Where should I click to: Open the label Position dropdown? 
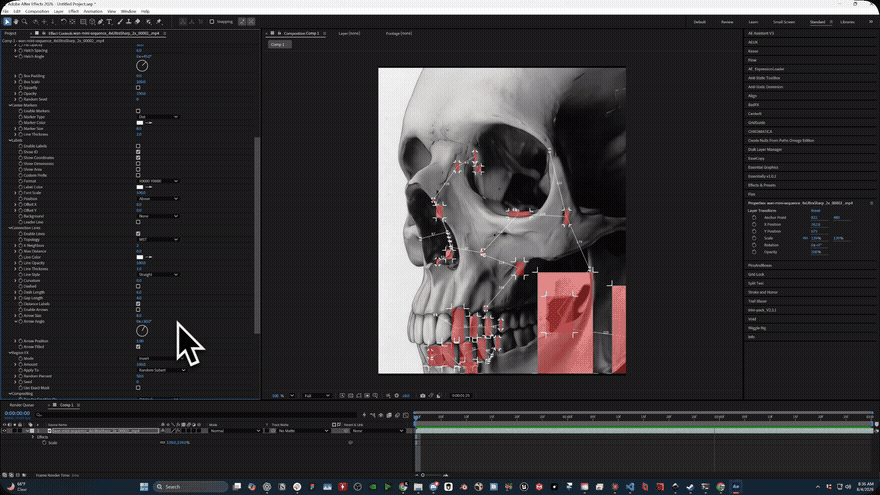(x=158, y=199)
